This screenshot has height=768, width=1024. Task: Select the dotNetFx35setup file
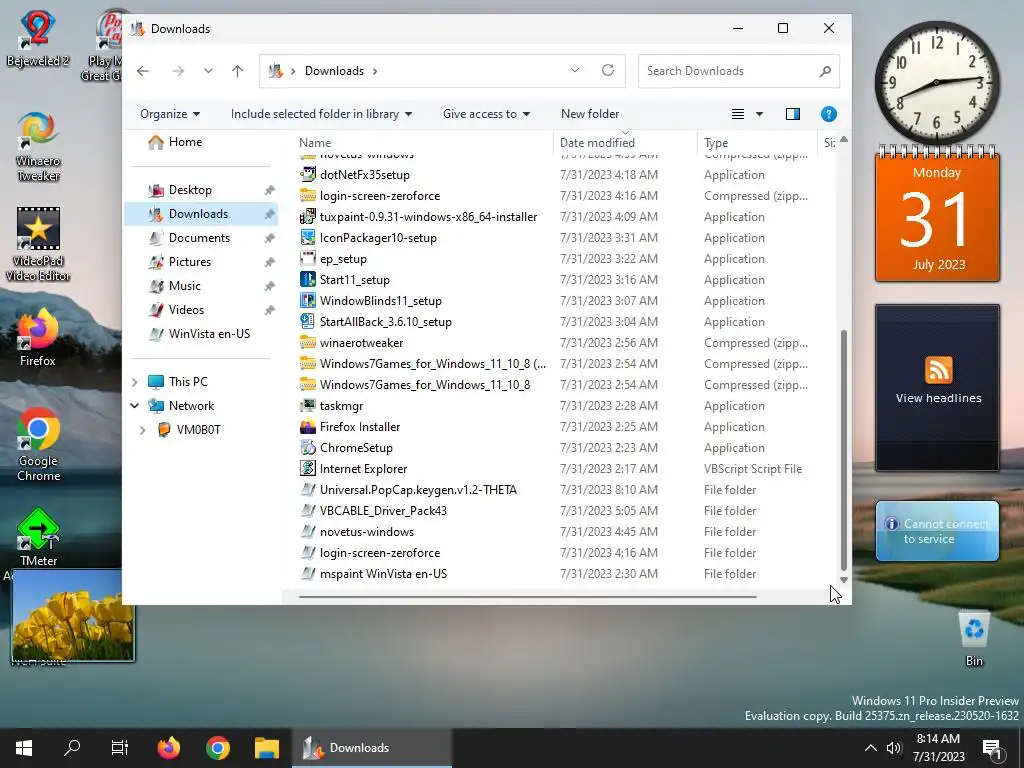(364, 175)
